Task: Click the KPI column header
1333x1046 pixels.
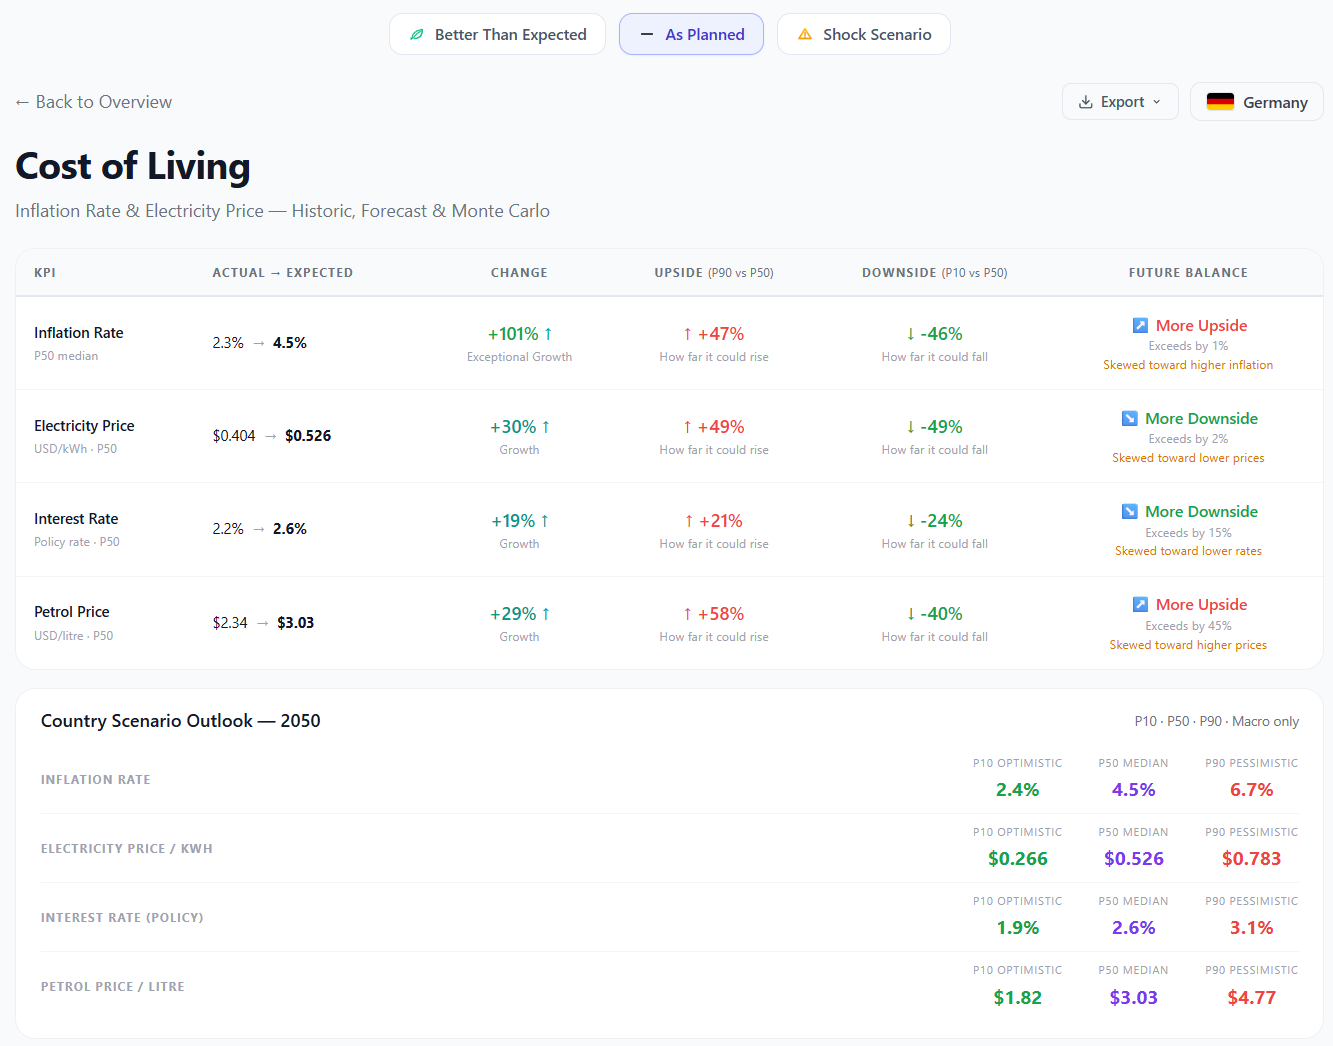Action: [45, 272]
